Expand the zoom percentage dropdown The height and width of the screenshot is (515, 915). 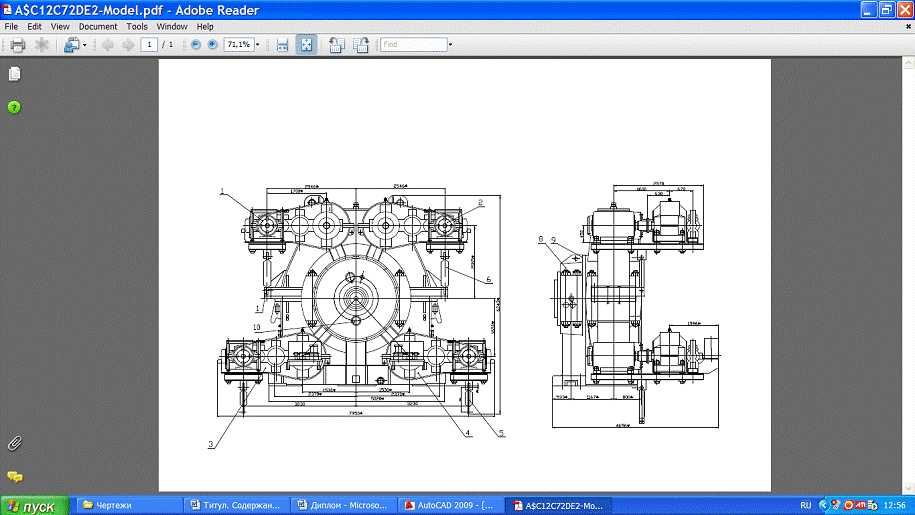[258, 45]
